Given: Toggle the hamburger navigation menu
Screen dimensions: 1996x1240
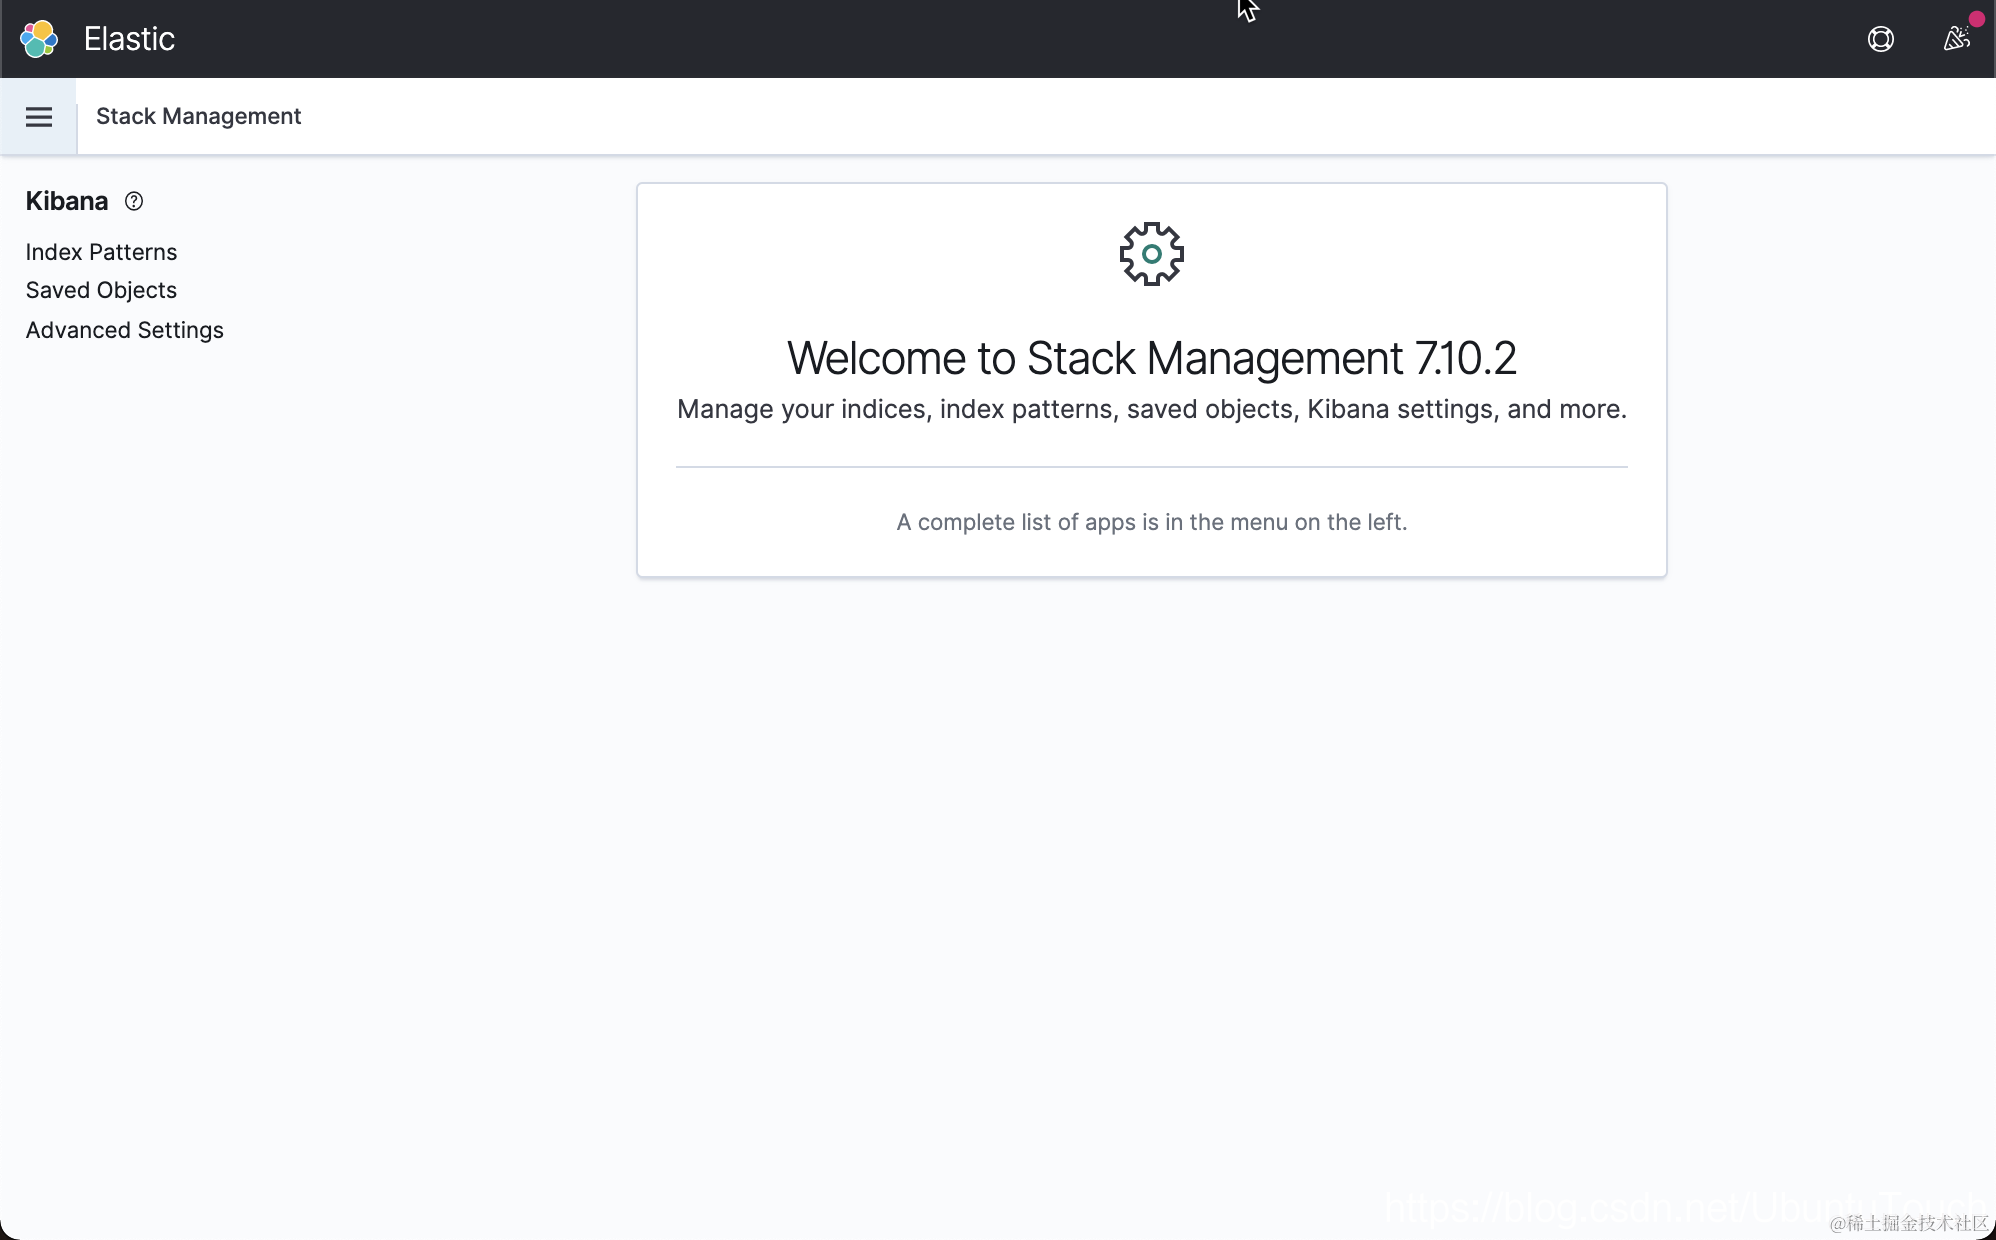Looking at the screenshot, I should [39, 117].
